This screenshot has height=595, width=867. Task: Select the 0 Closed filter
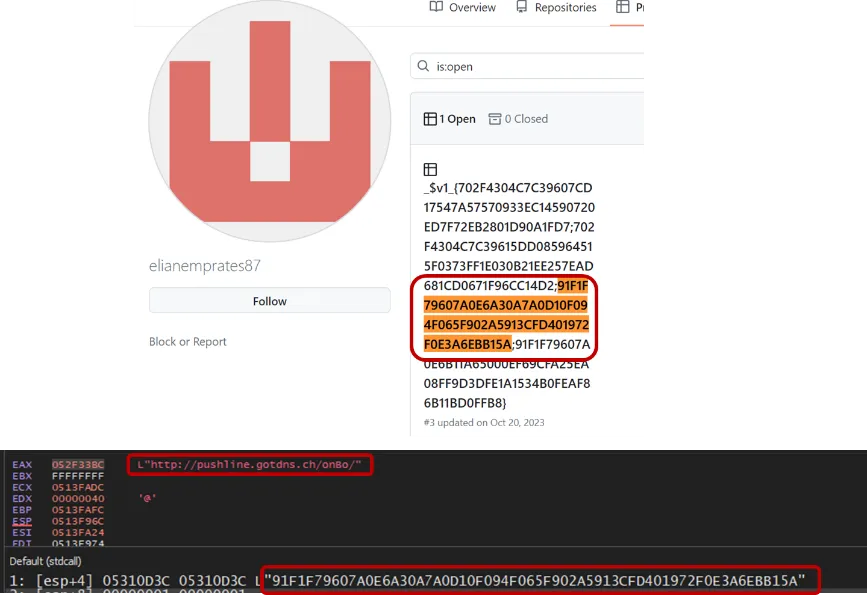tap(518, 117)
